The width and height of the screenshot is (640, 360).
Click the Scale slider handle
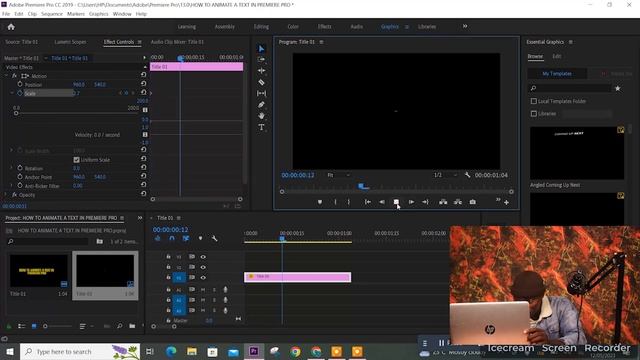(x=16, y=113)
